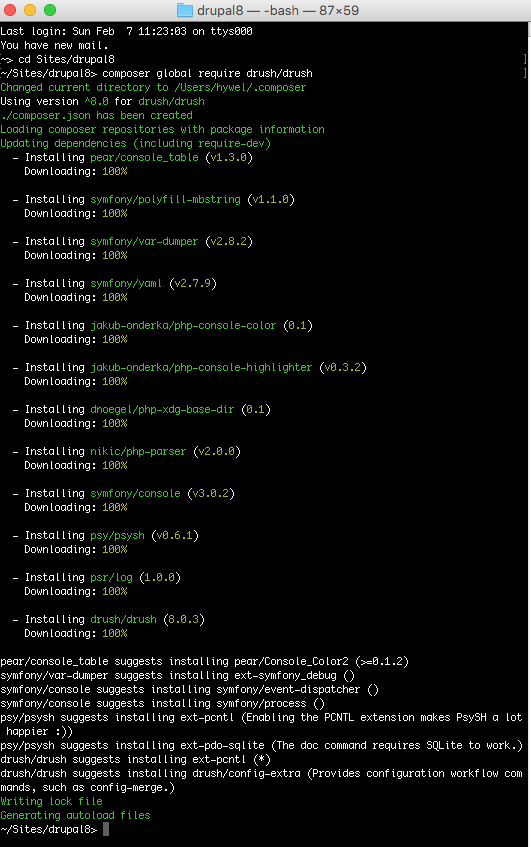The image size is (531, 847).
Task: Click the 'psy/psysh' package name in install list
Action: 117,536
